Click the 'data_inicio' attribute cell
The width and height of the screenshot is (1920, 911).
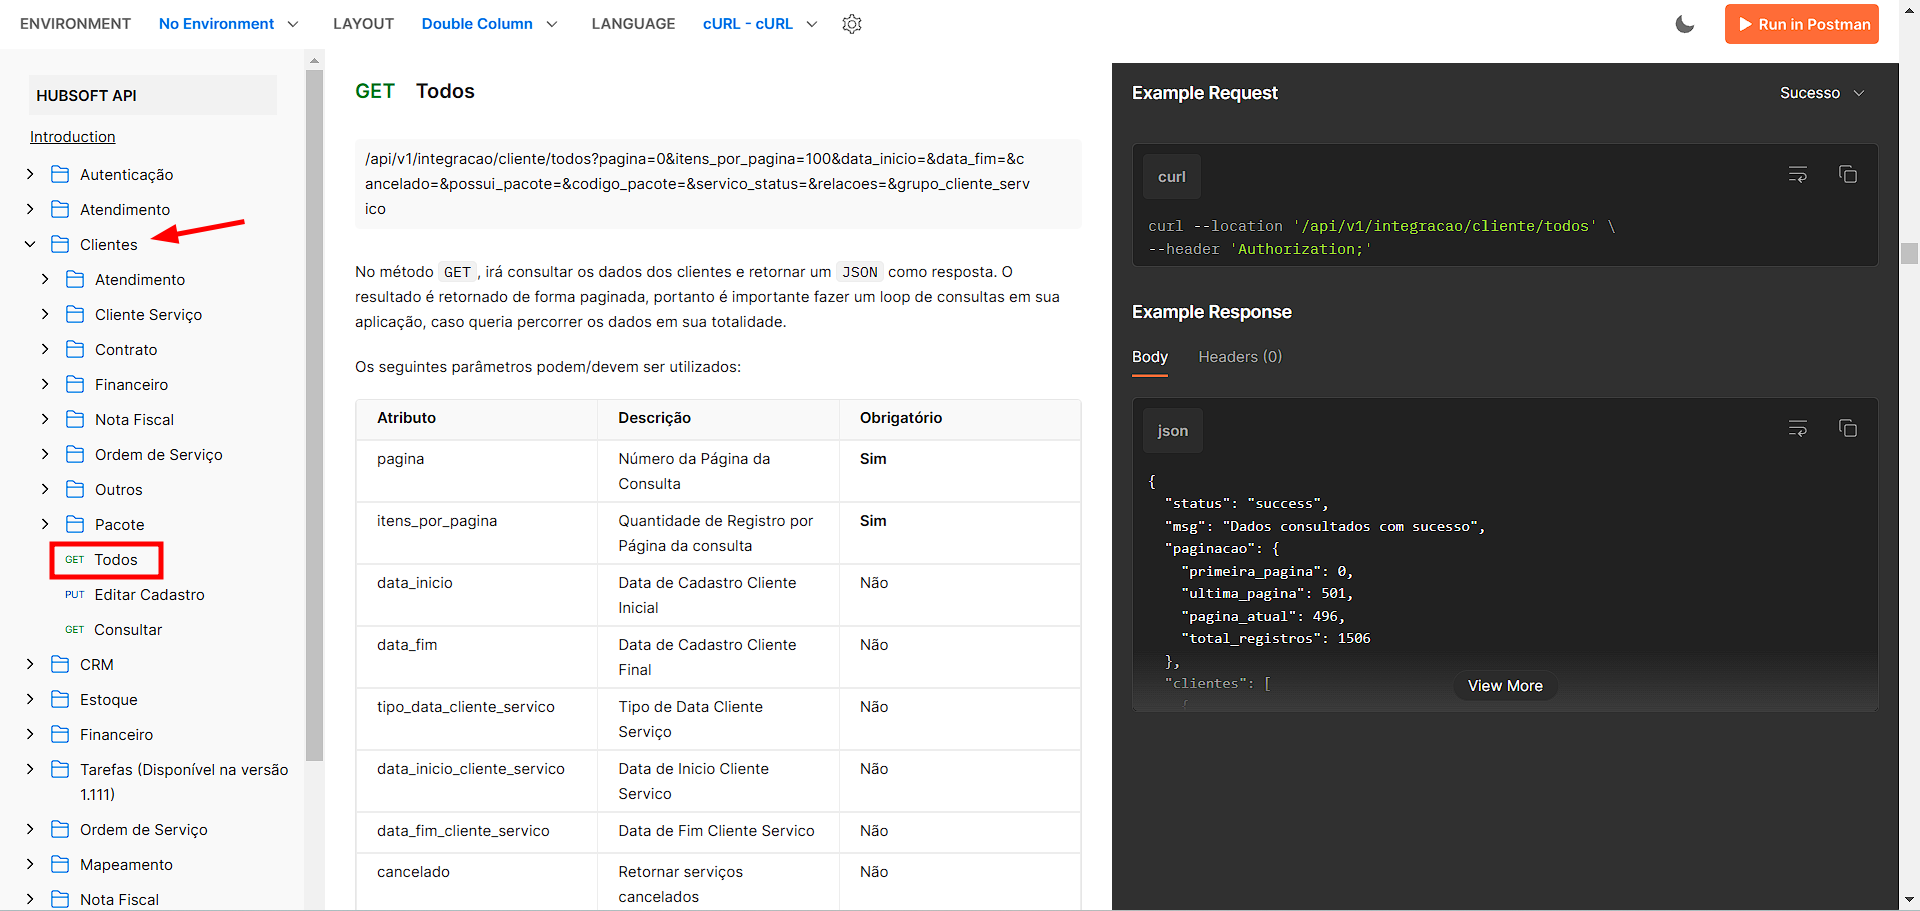476,595
